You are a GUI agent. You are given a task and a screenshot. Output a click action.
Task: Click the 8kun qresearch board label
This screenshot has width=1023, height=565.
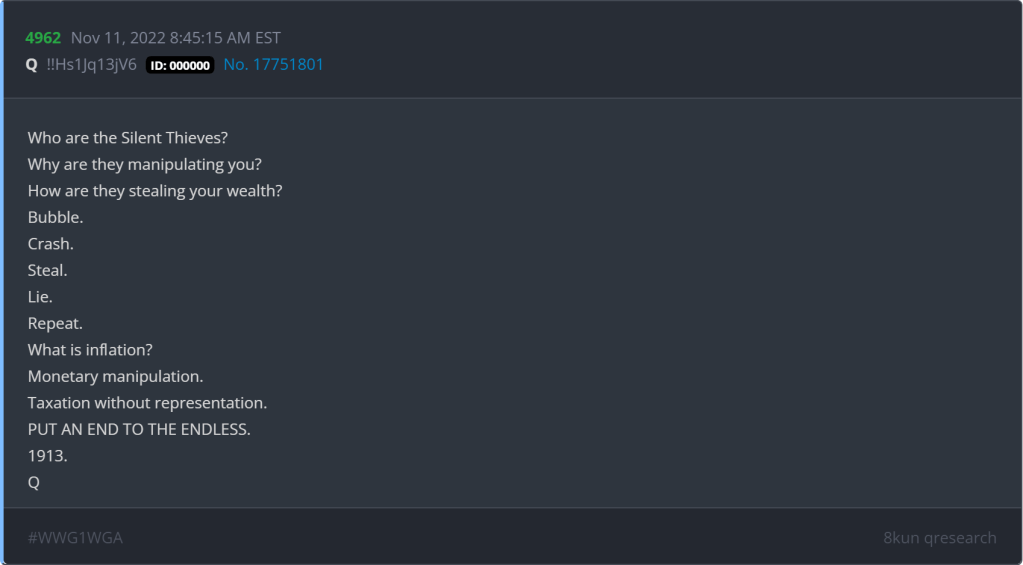[x=939, y=538]
